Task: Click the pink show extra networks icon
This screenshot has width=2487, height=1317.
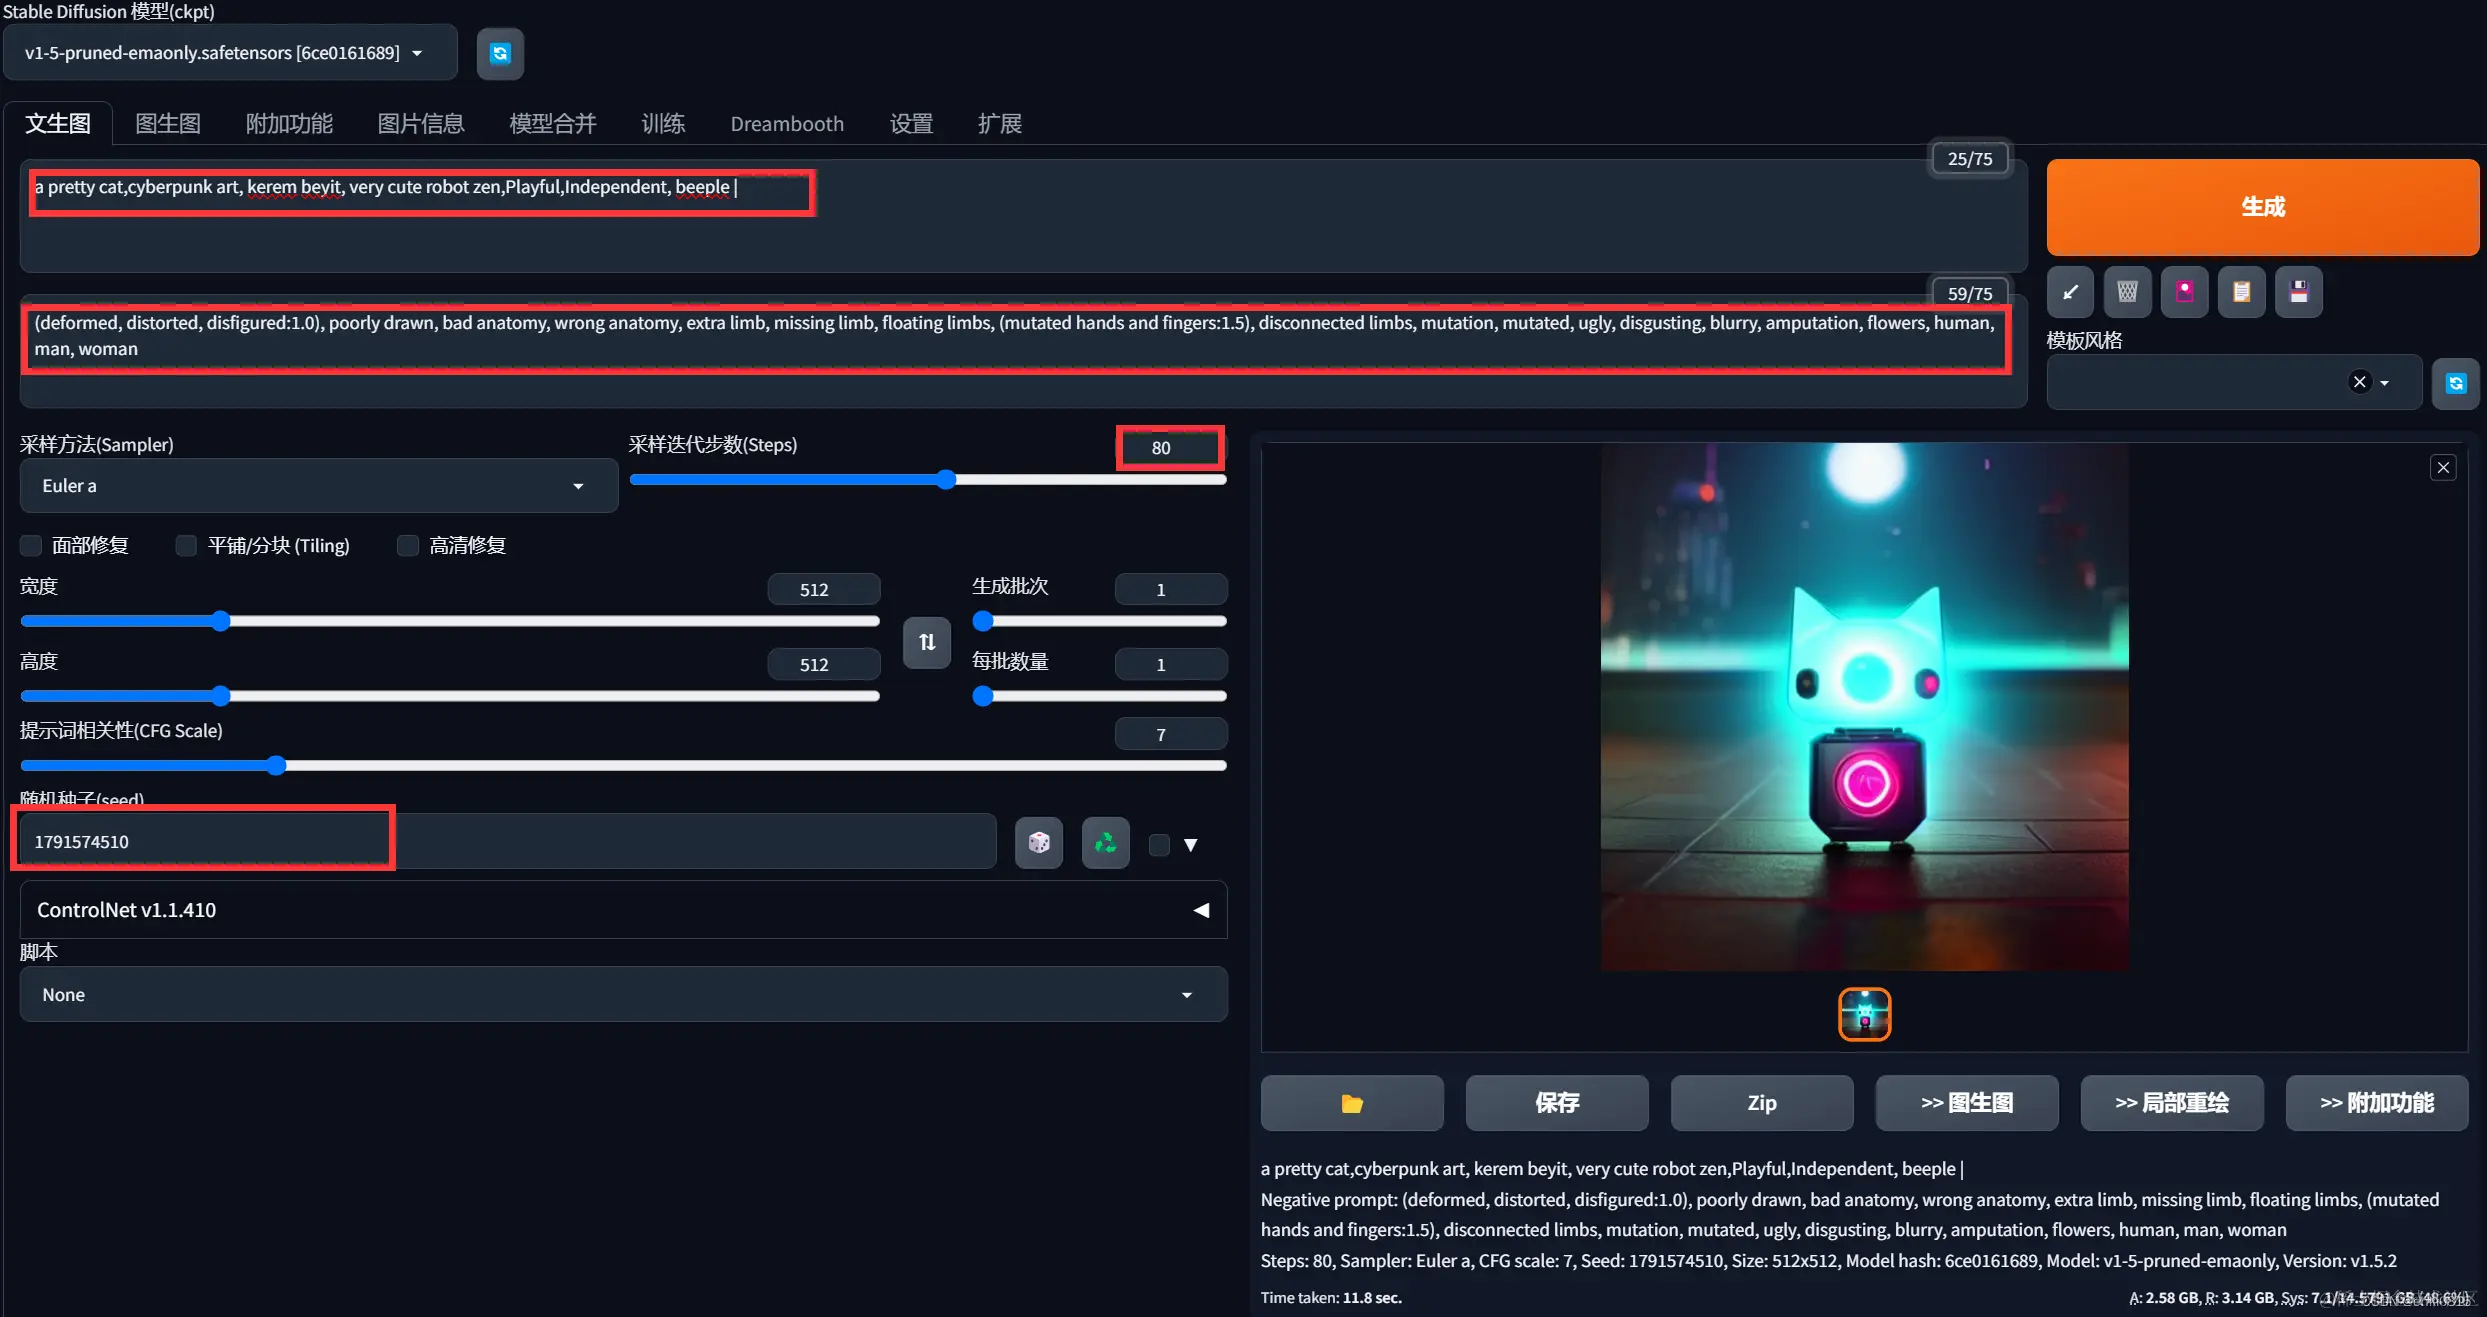Action: pyautogui.click(x=2184, y=292)
